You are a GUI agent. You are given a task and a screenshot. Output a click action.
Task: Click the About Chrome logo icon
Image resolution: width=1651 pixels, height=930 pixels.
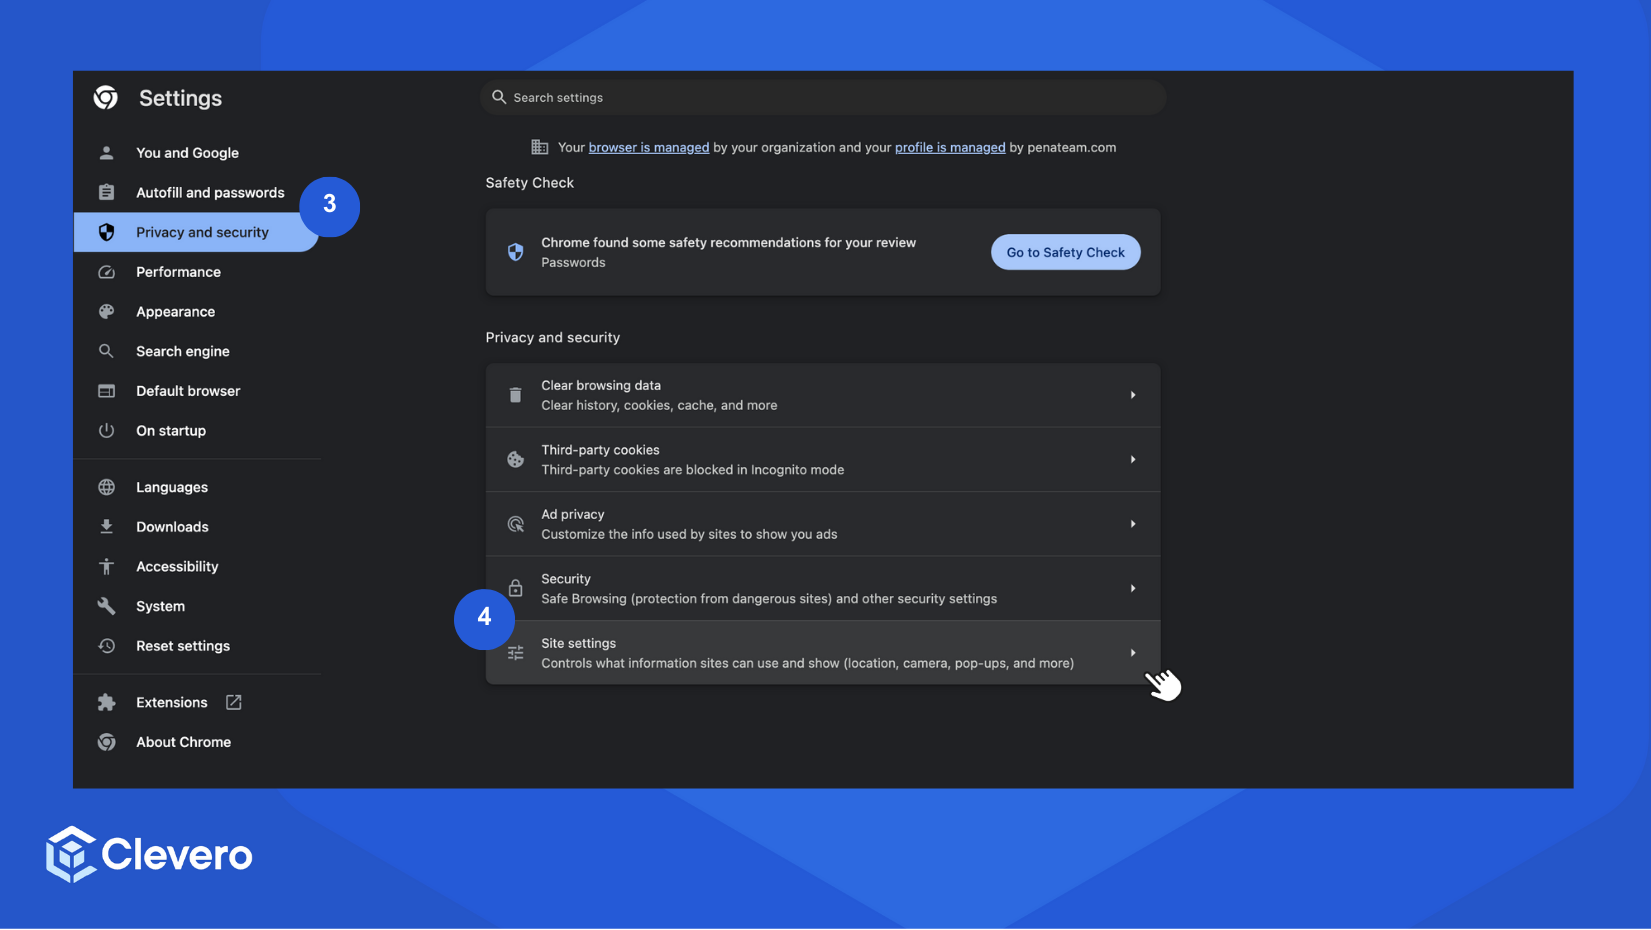106,742
